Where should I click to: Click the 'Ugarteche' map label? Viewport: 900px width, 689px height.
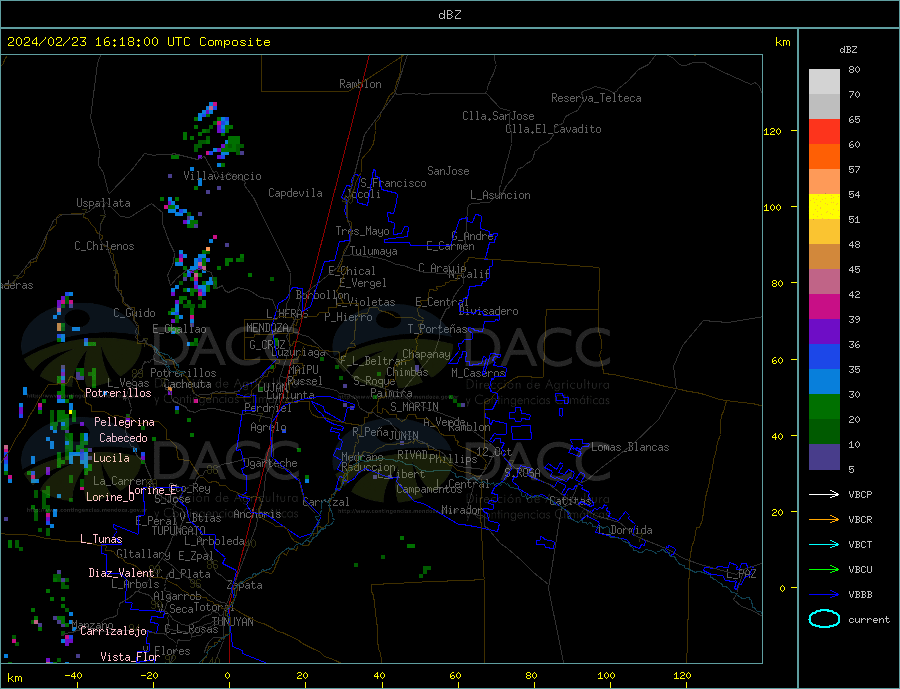(x=271, y=463)
